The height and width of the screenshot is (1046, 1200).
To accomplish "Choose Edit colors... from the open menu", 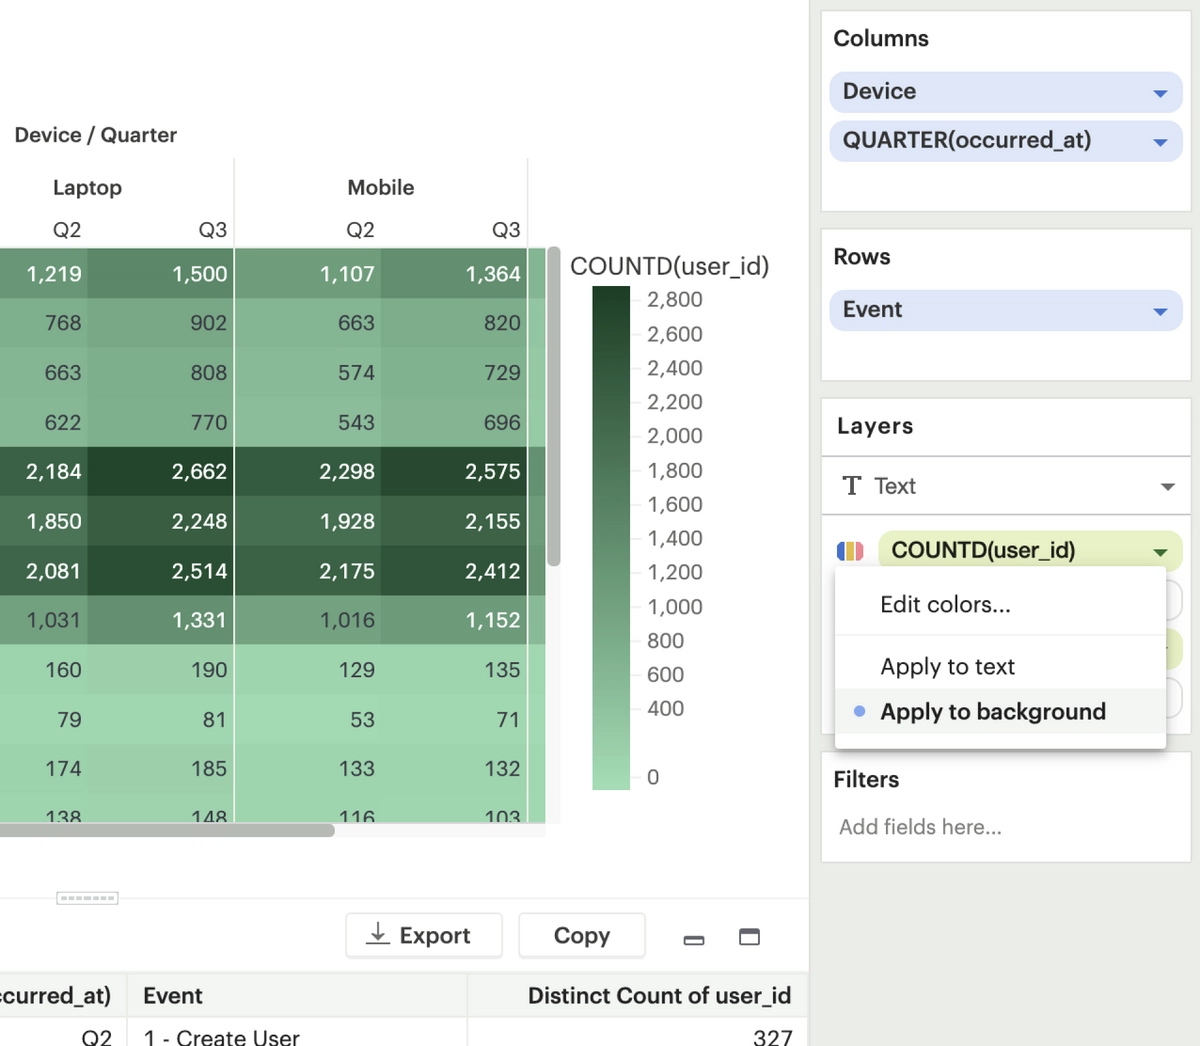I will [945, 604].
